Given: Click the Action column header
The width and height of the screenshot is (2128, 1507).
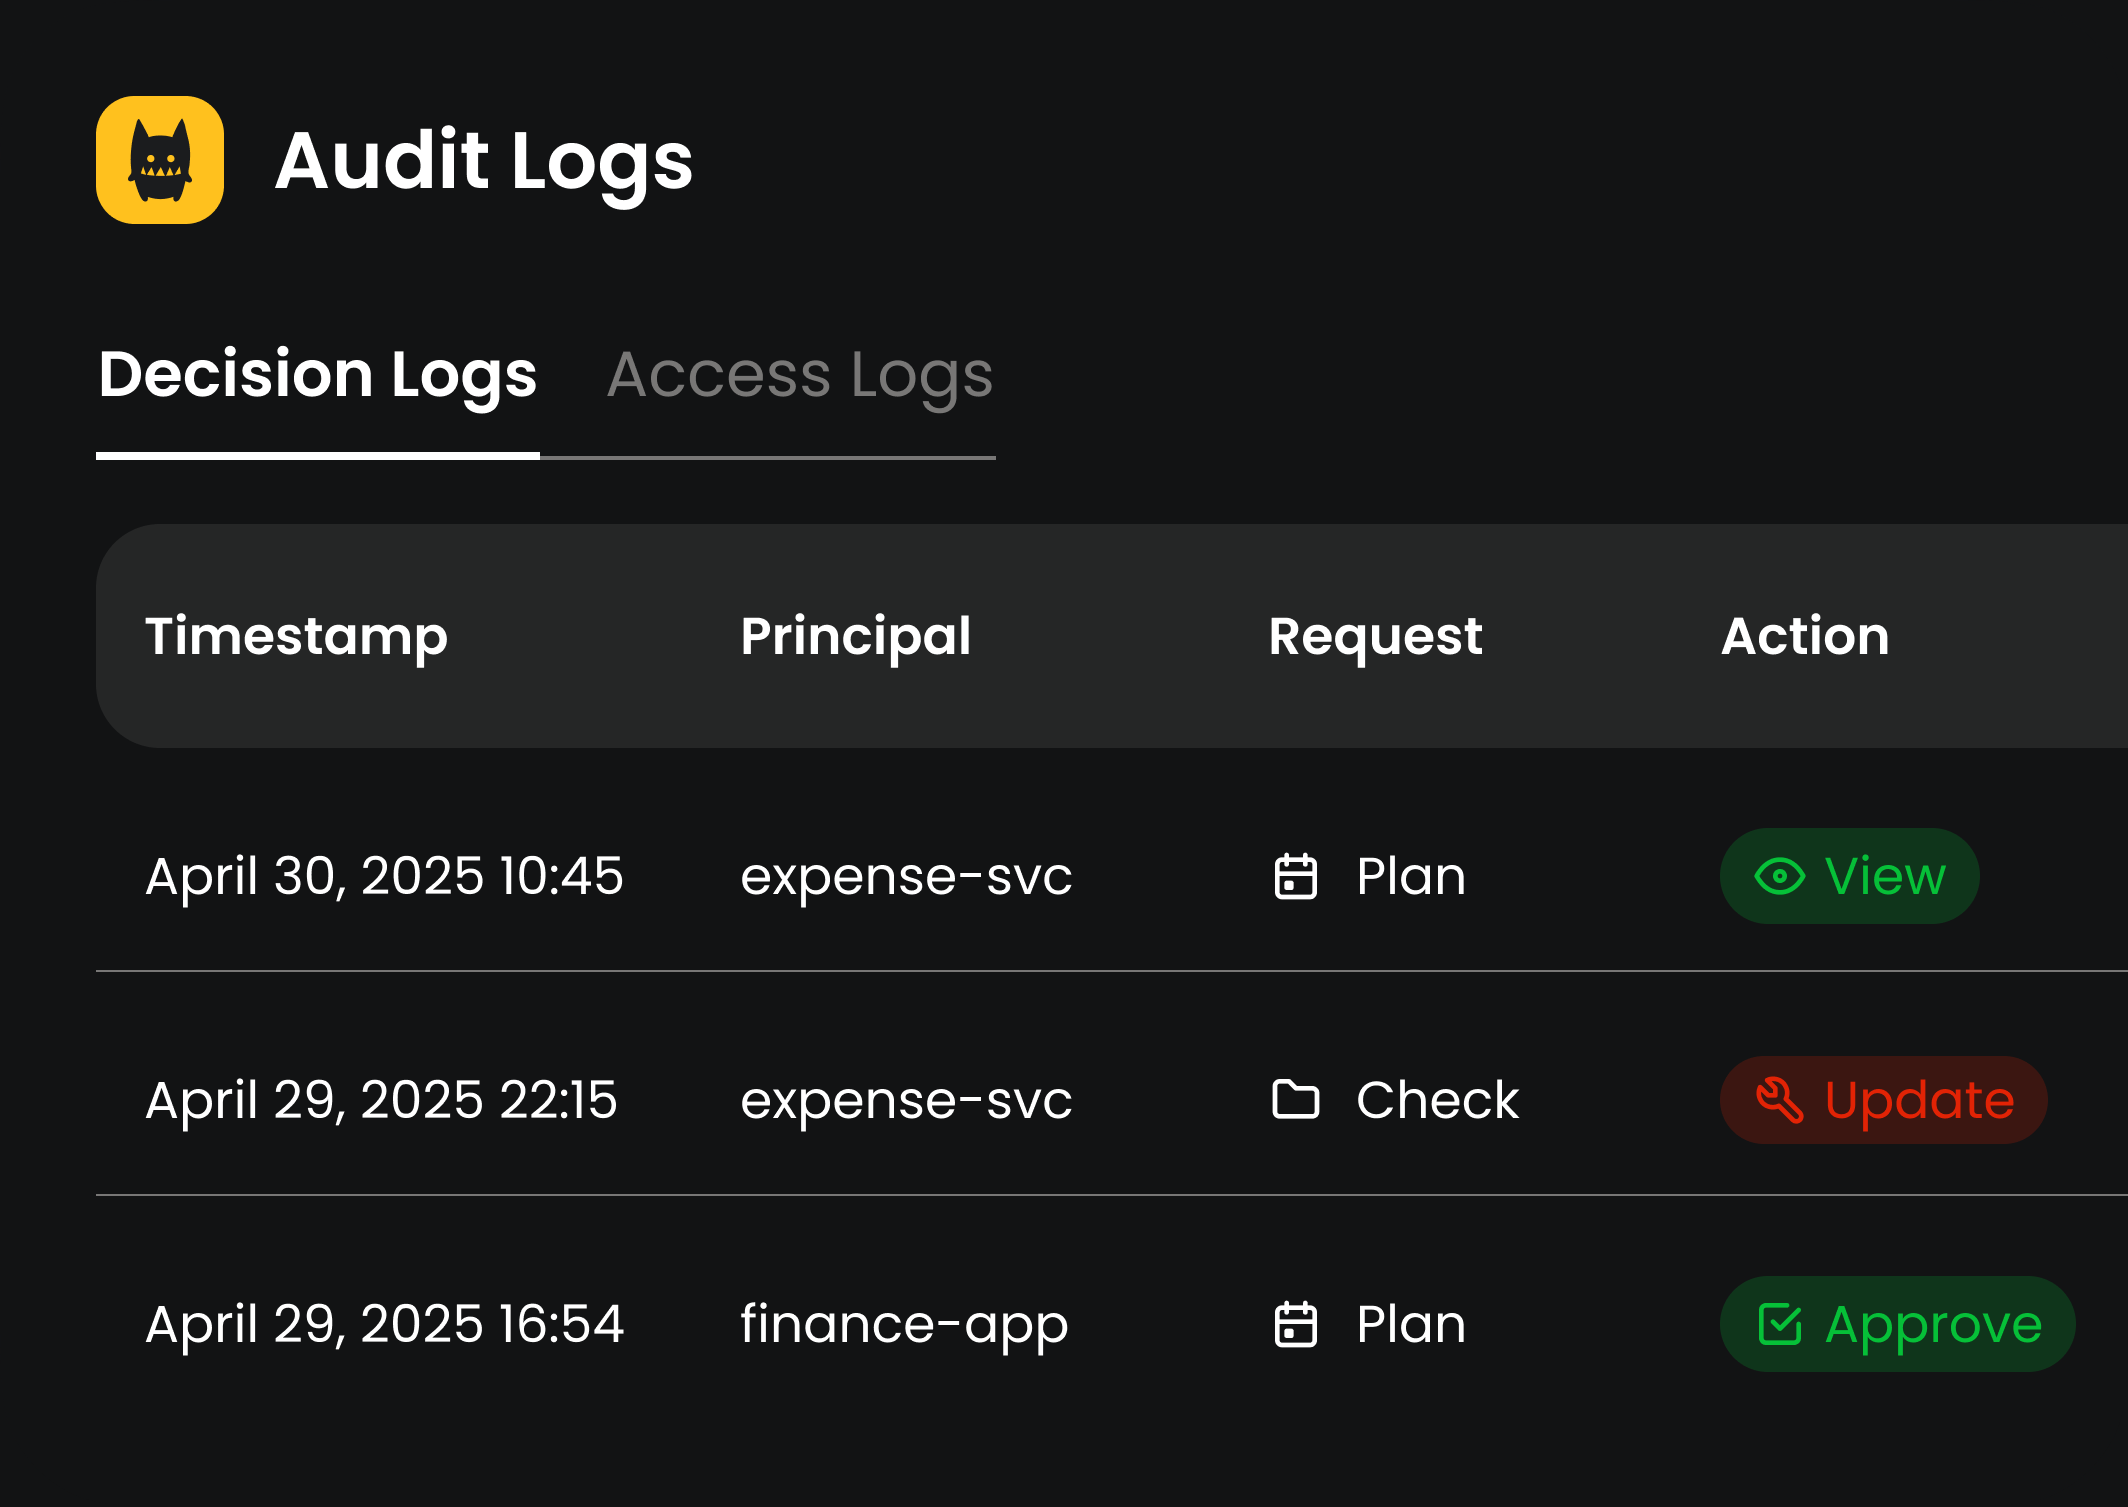Looking at the screenshot, I should pos(1806,637).
